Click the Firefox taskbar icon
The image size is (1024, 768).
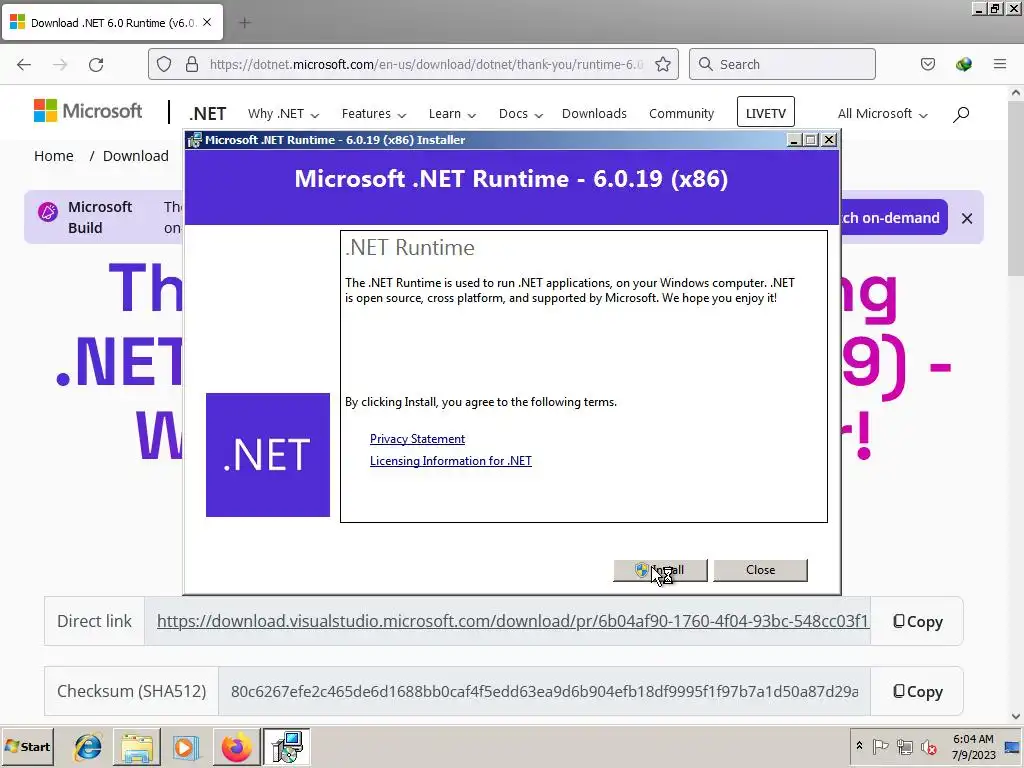point(236,747)
